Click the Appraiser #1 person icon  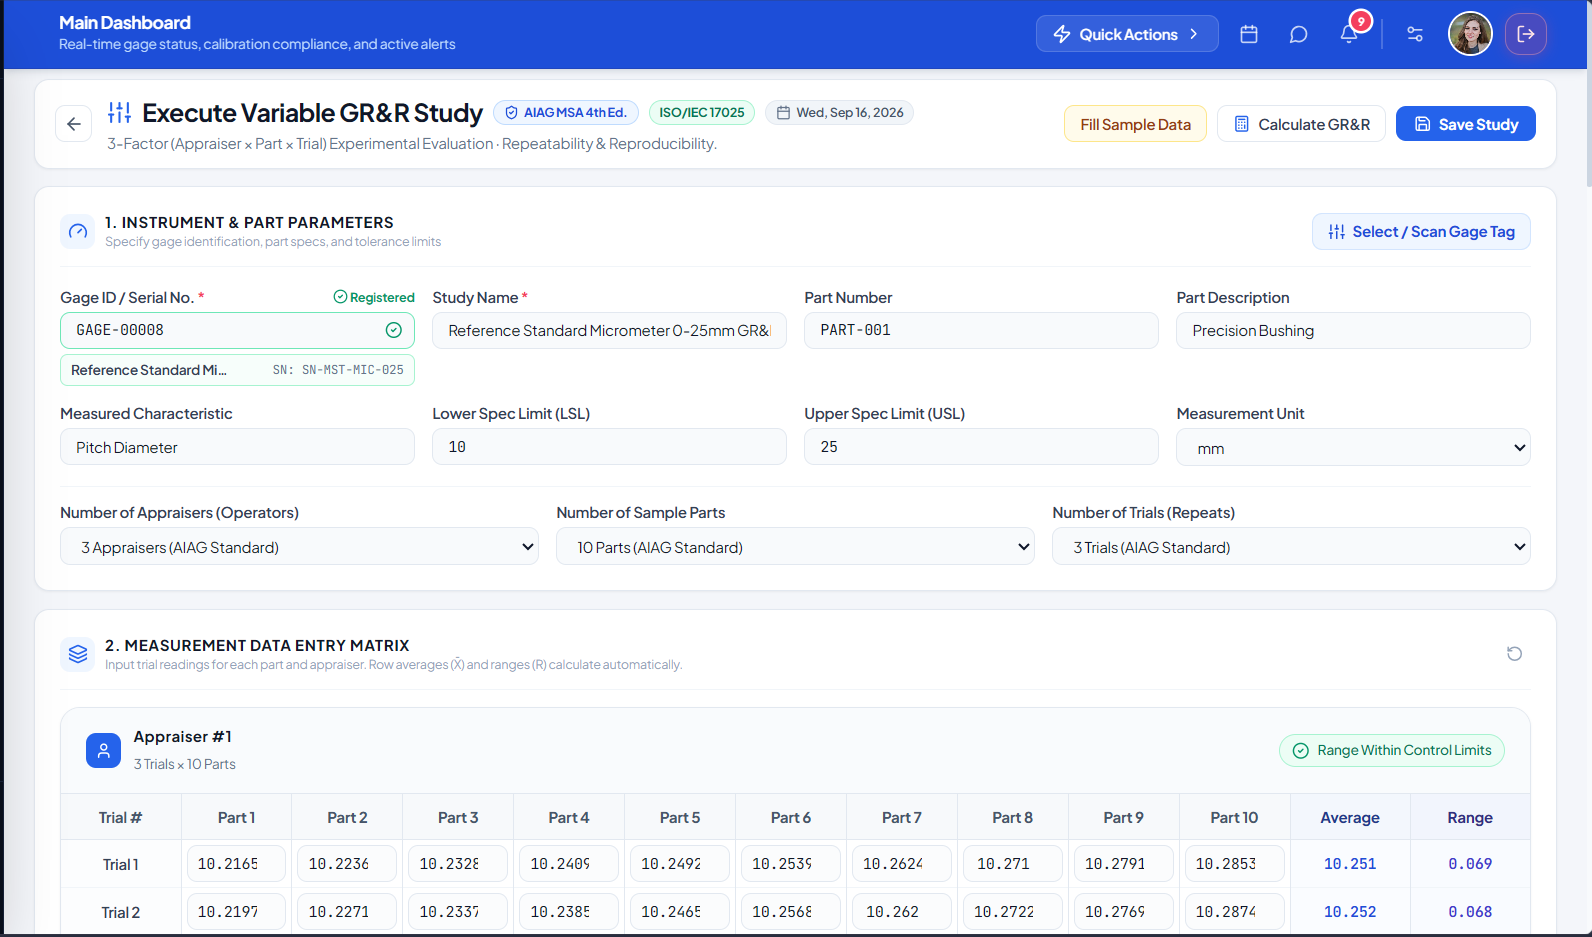103,750
